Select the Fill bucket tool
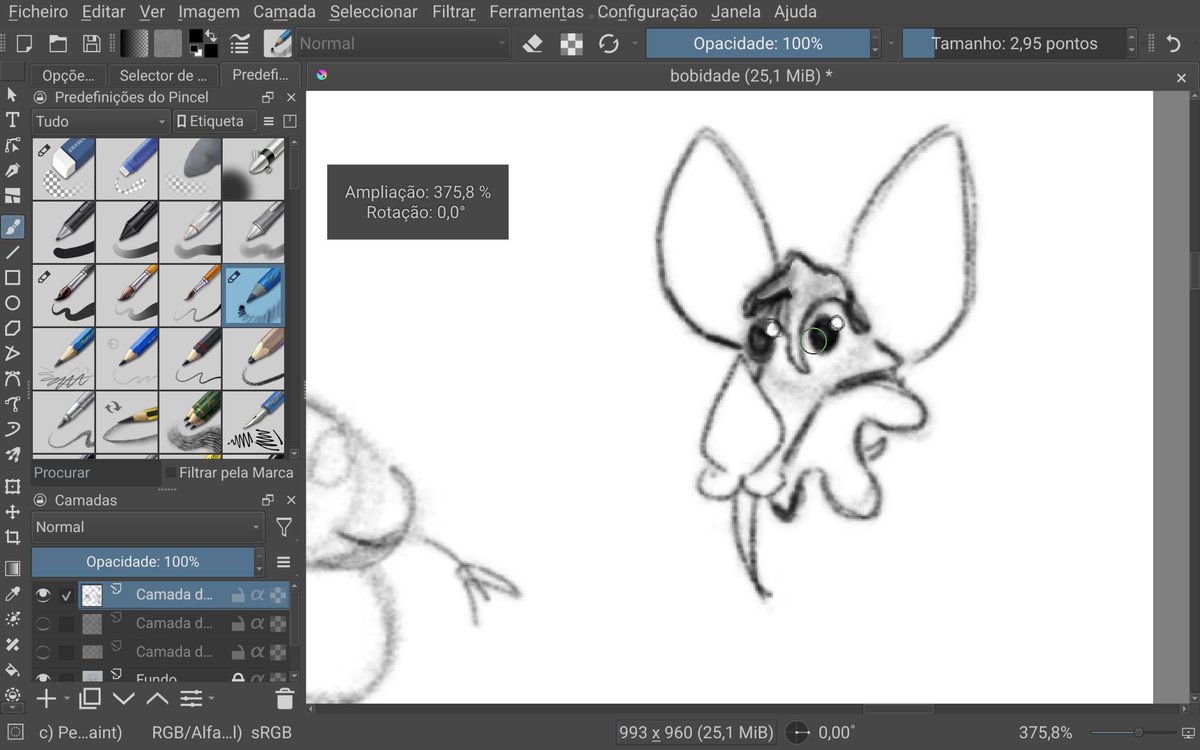This screenshot has width=1200, height=750. [12, 670]
